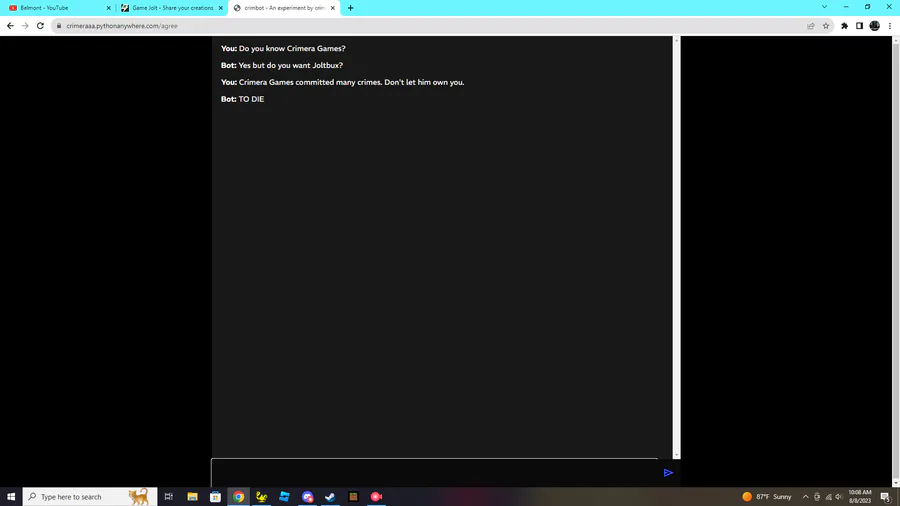Click the taskbar search box
The width and height of the screenshot is (900, 506).
pyautogui.click(x=90, y=497)
